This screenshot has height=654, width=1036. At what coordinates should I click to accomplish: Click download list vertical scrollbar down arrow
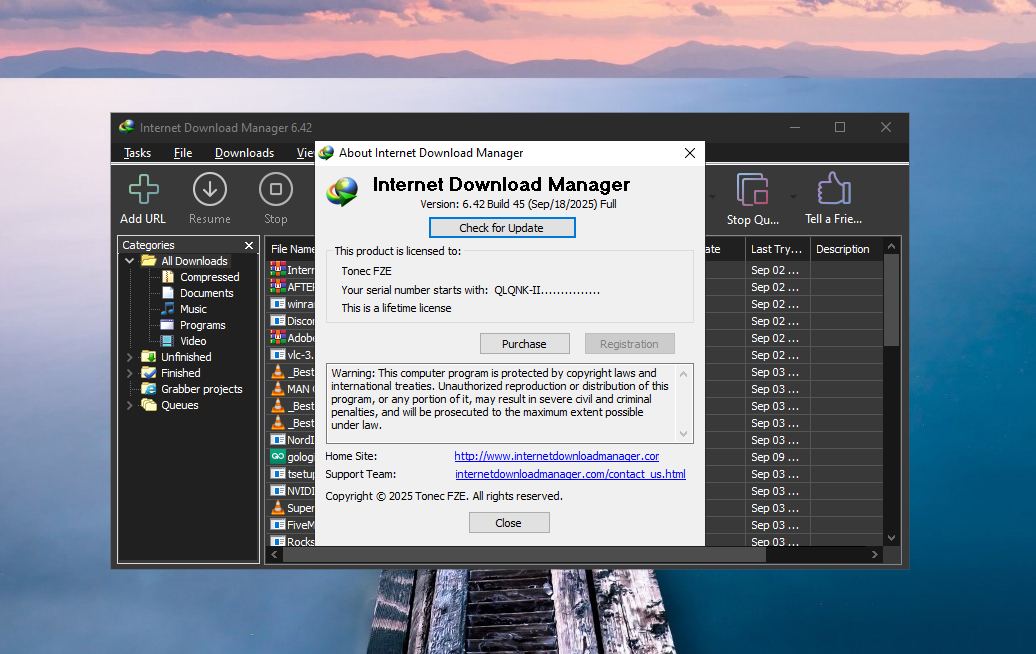[891, 538]
